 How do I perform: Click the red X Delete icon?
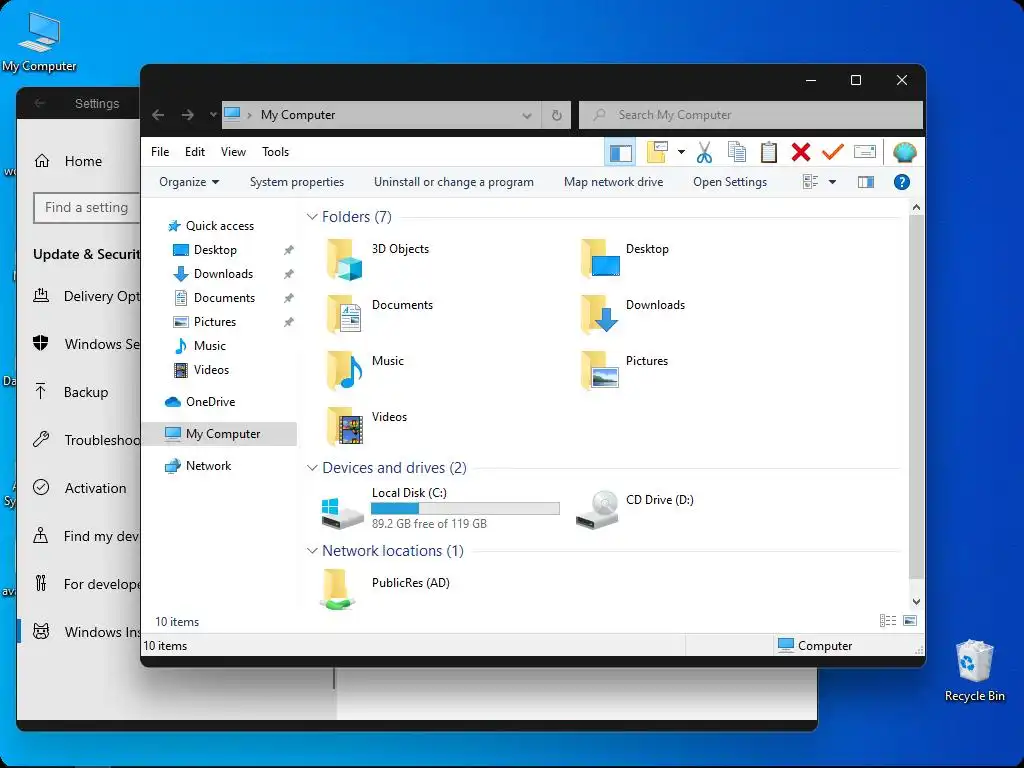[x=801, y=152]
